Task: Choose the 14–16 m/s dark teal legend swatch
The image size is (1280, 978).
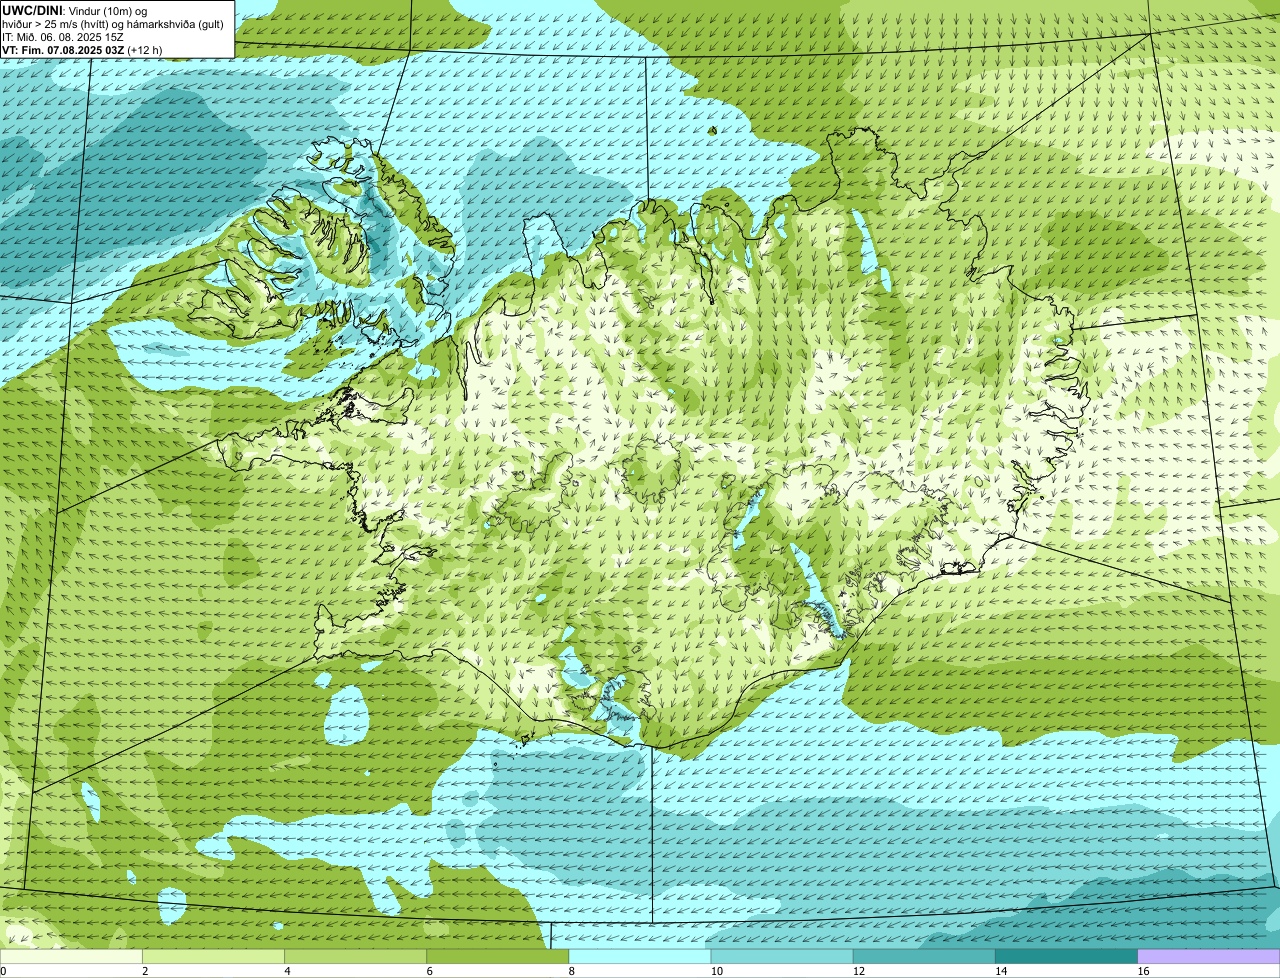Action: pos(1066,956)
